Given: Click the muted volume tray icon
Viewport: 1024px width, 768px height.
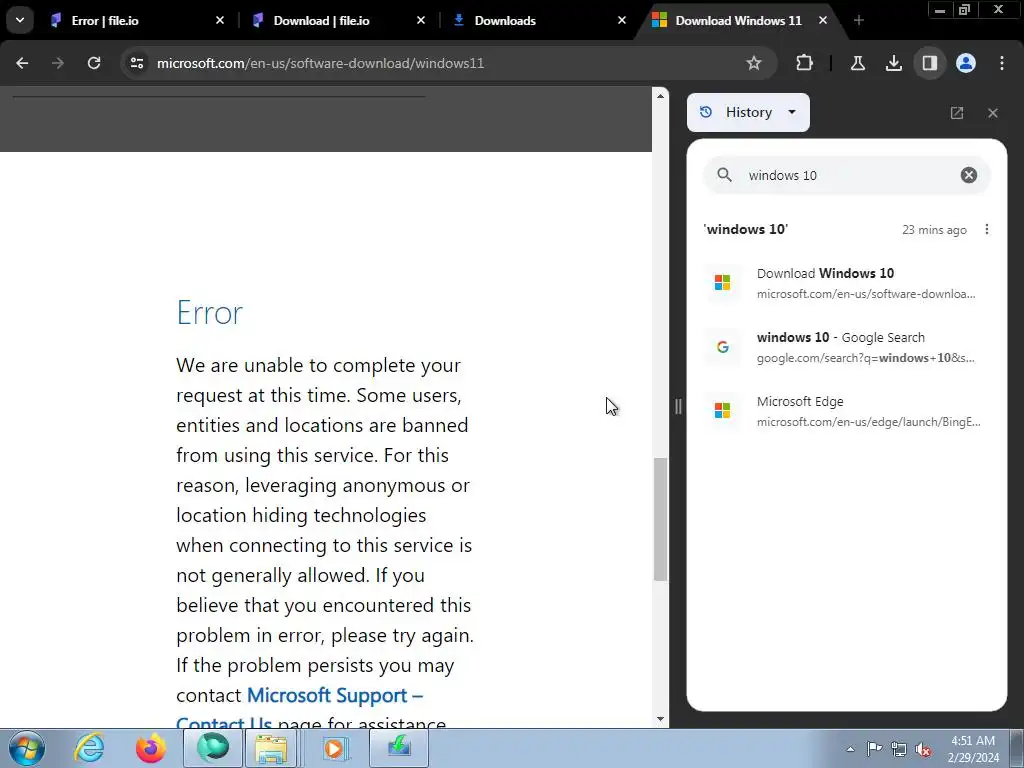Looking at the screenshot, I should [x=923, y=749].
